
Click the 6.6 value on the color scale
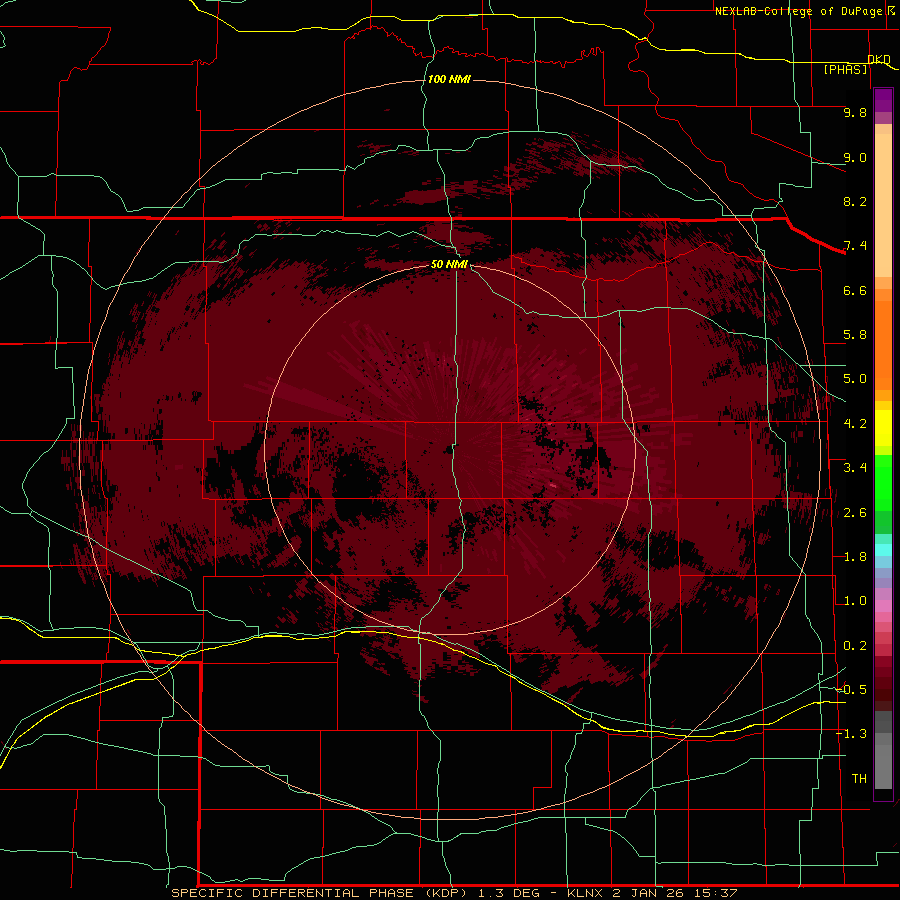[x=855, y=290]
